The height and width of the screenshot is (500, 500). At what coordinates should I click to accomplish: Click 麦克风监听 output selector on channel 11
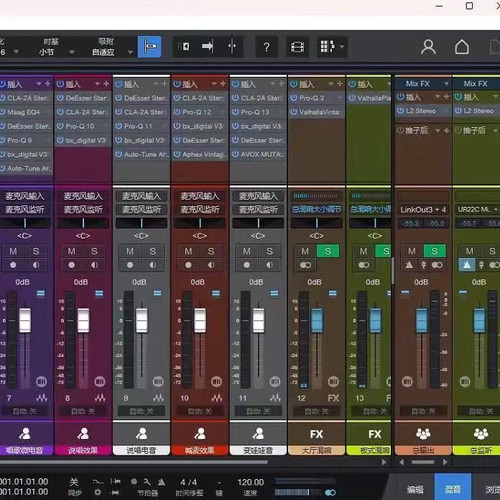258,209
